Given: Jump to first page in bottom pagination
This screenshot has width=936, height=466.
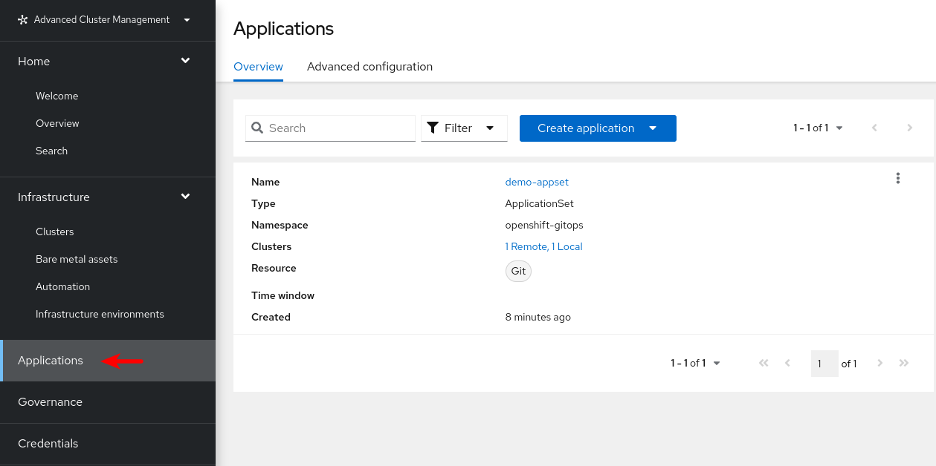Looking at the screenshot, I should coord(764,363).
